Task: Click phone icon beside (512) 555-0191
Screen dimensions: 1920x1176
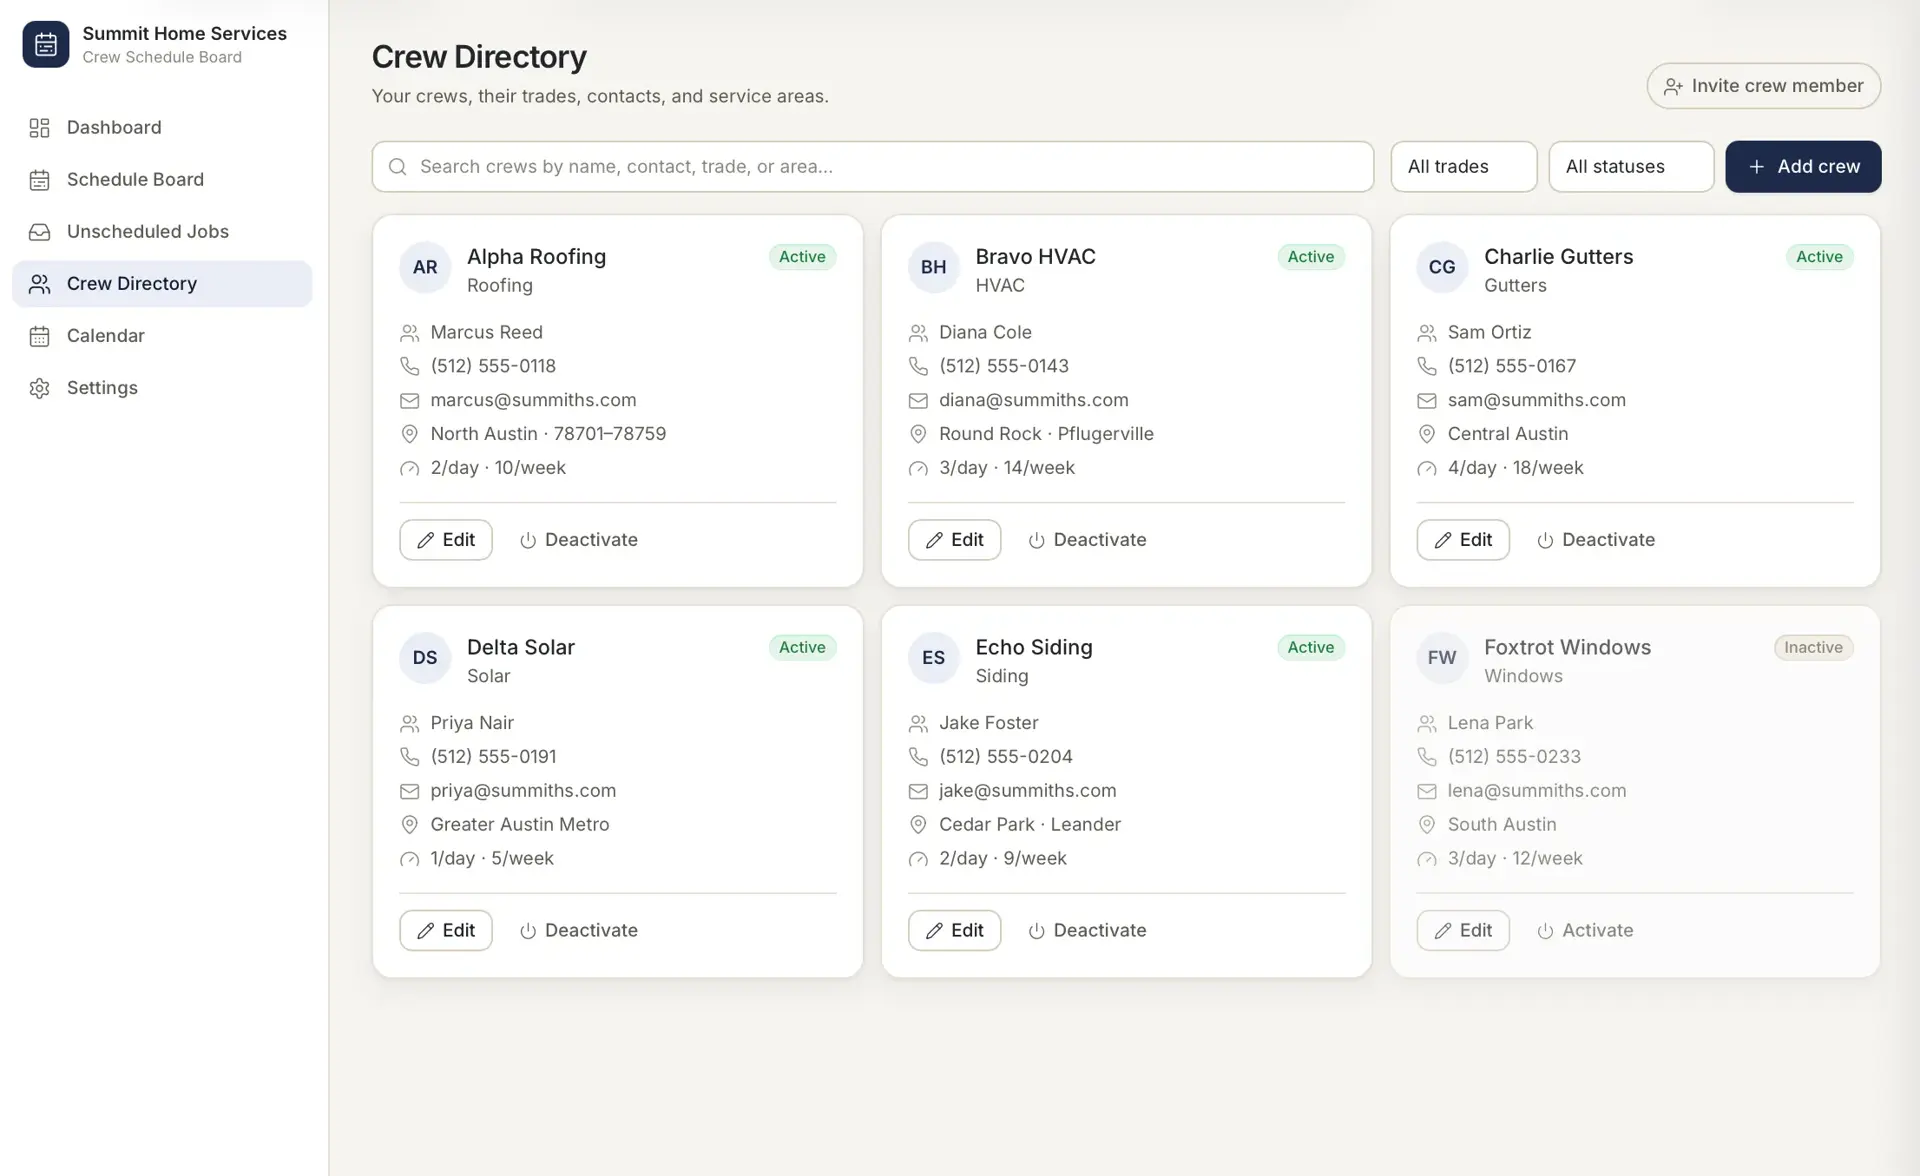Action: point(409,757)
